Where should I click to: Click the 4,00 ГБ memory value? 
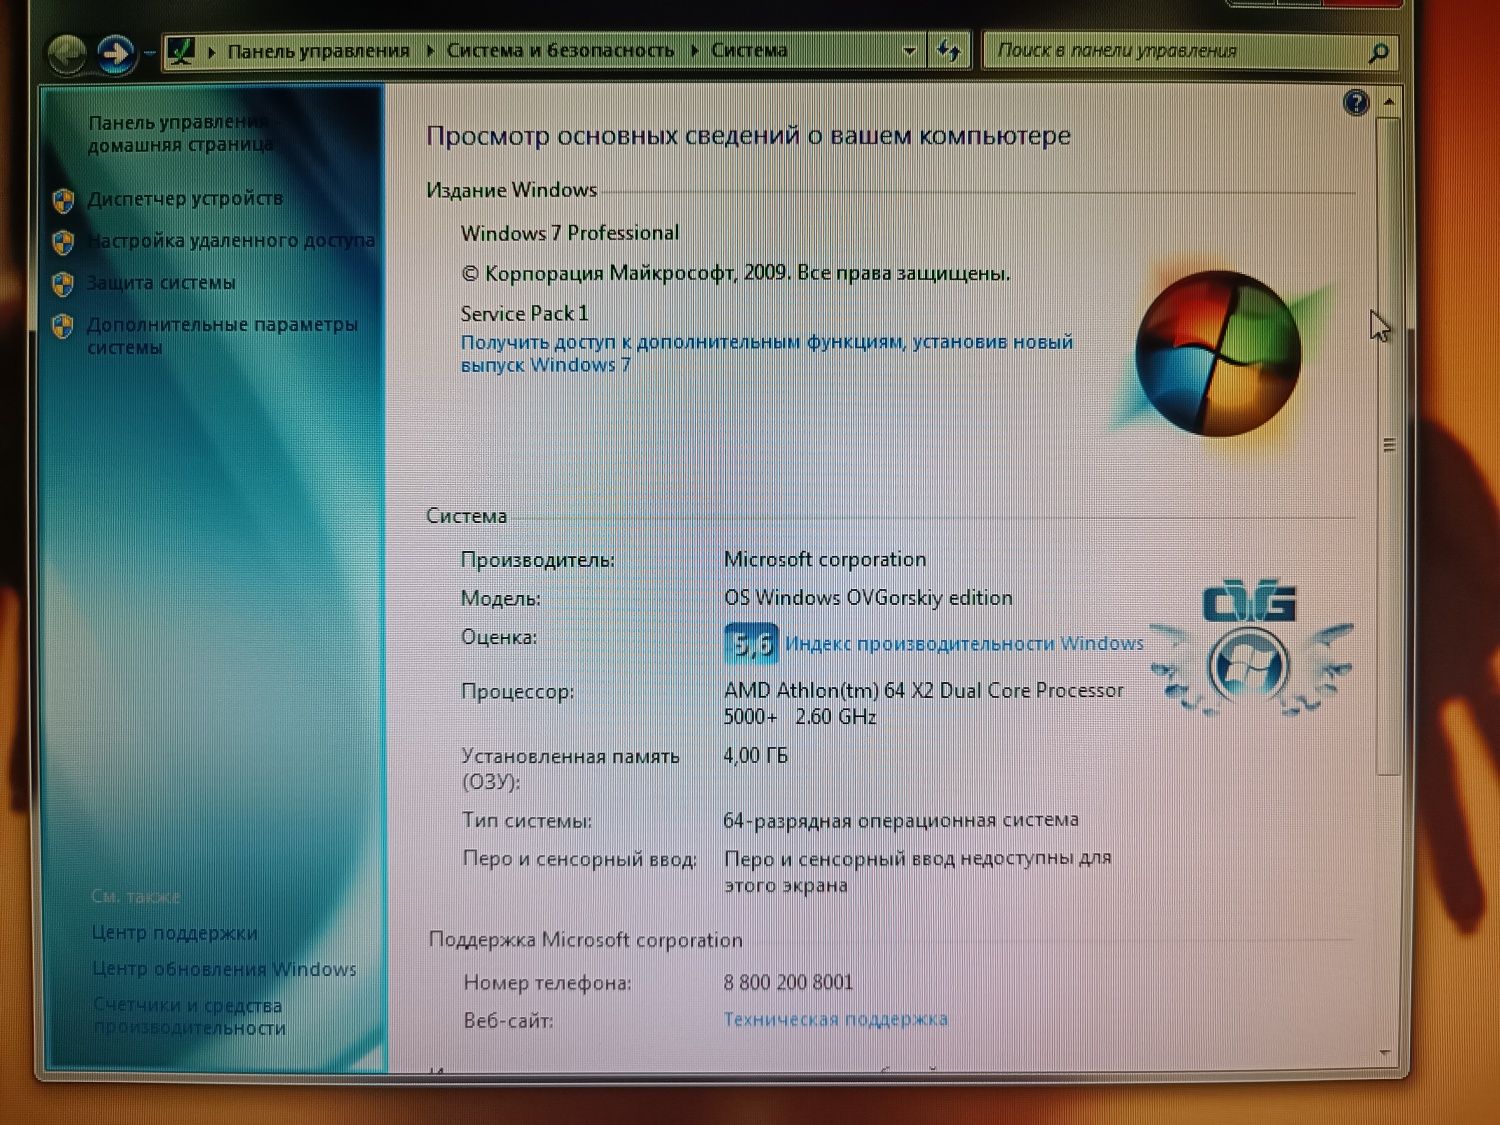755,755
